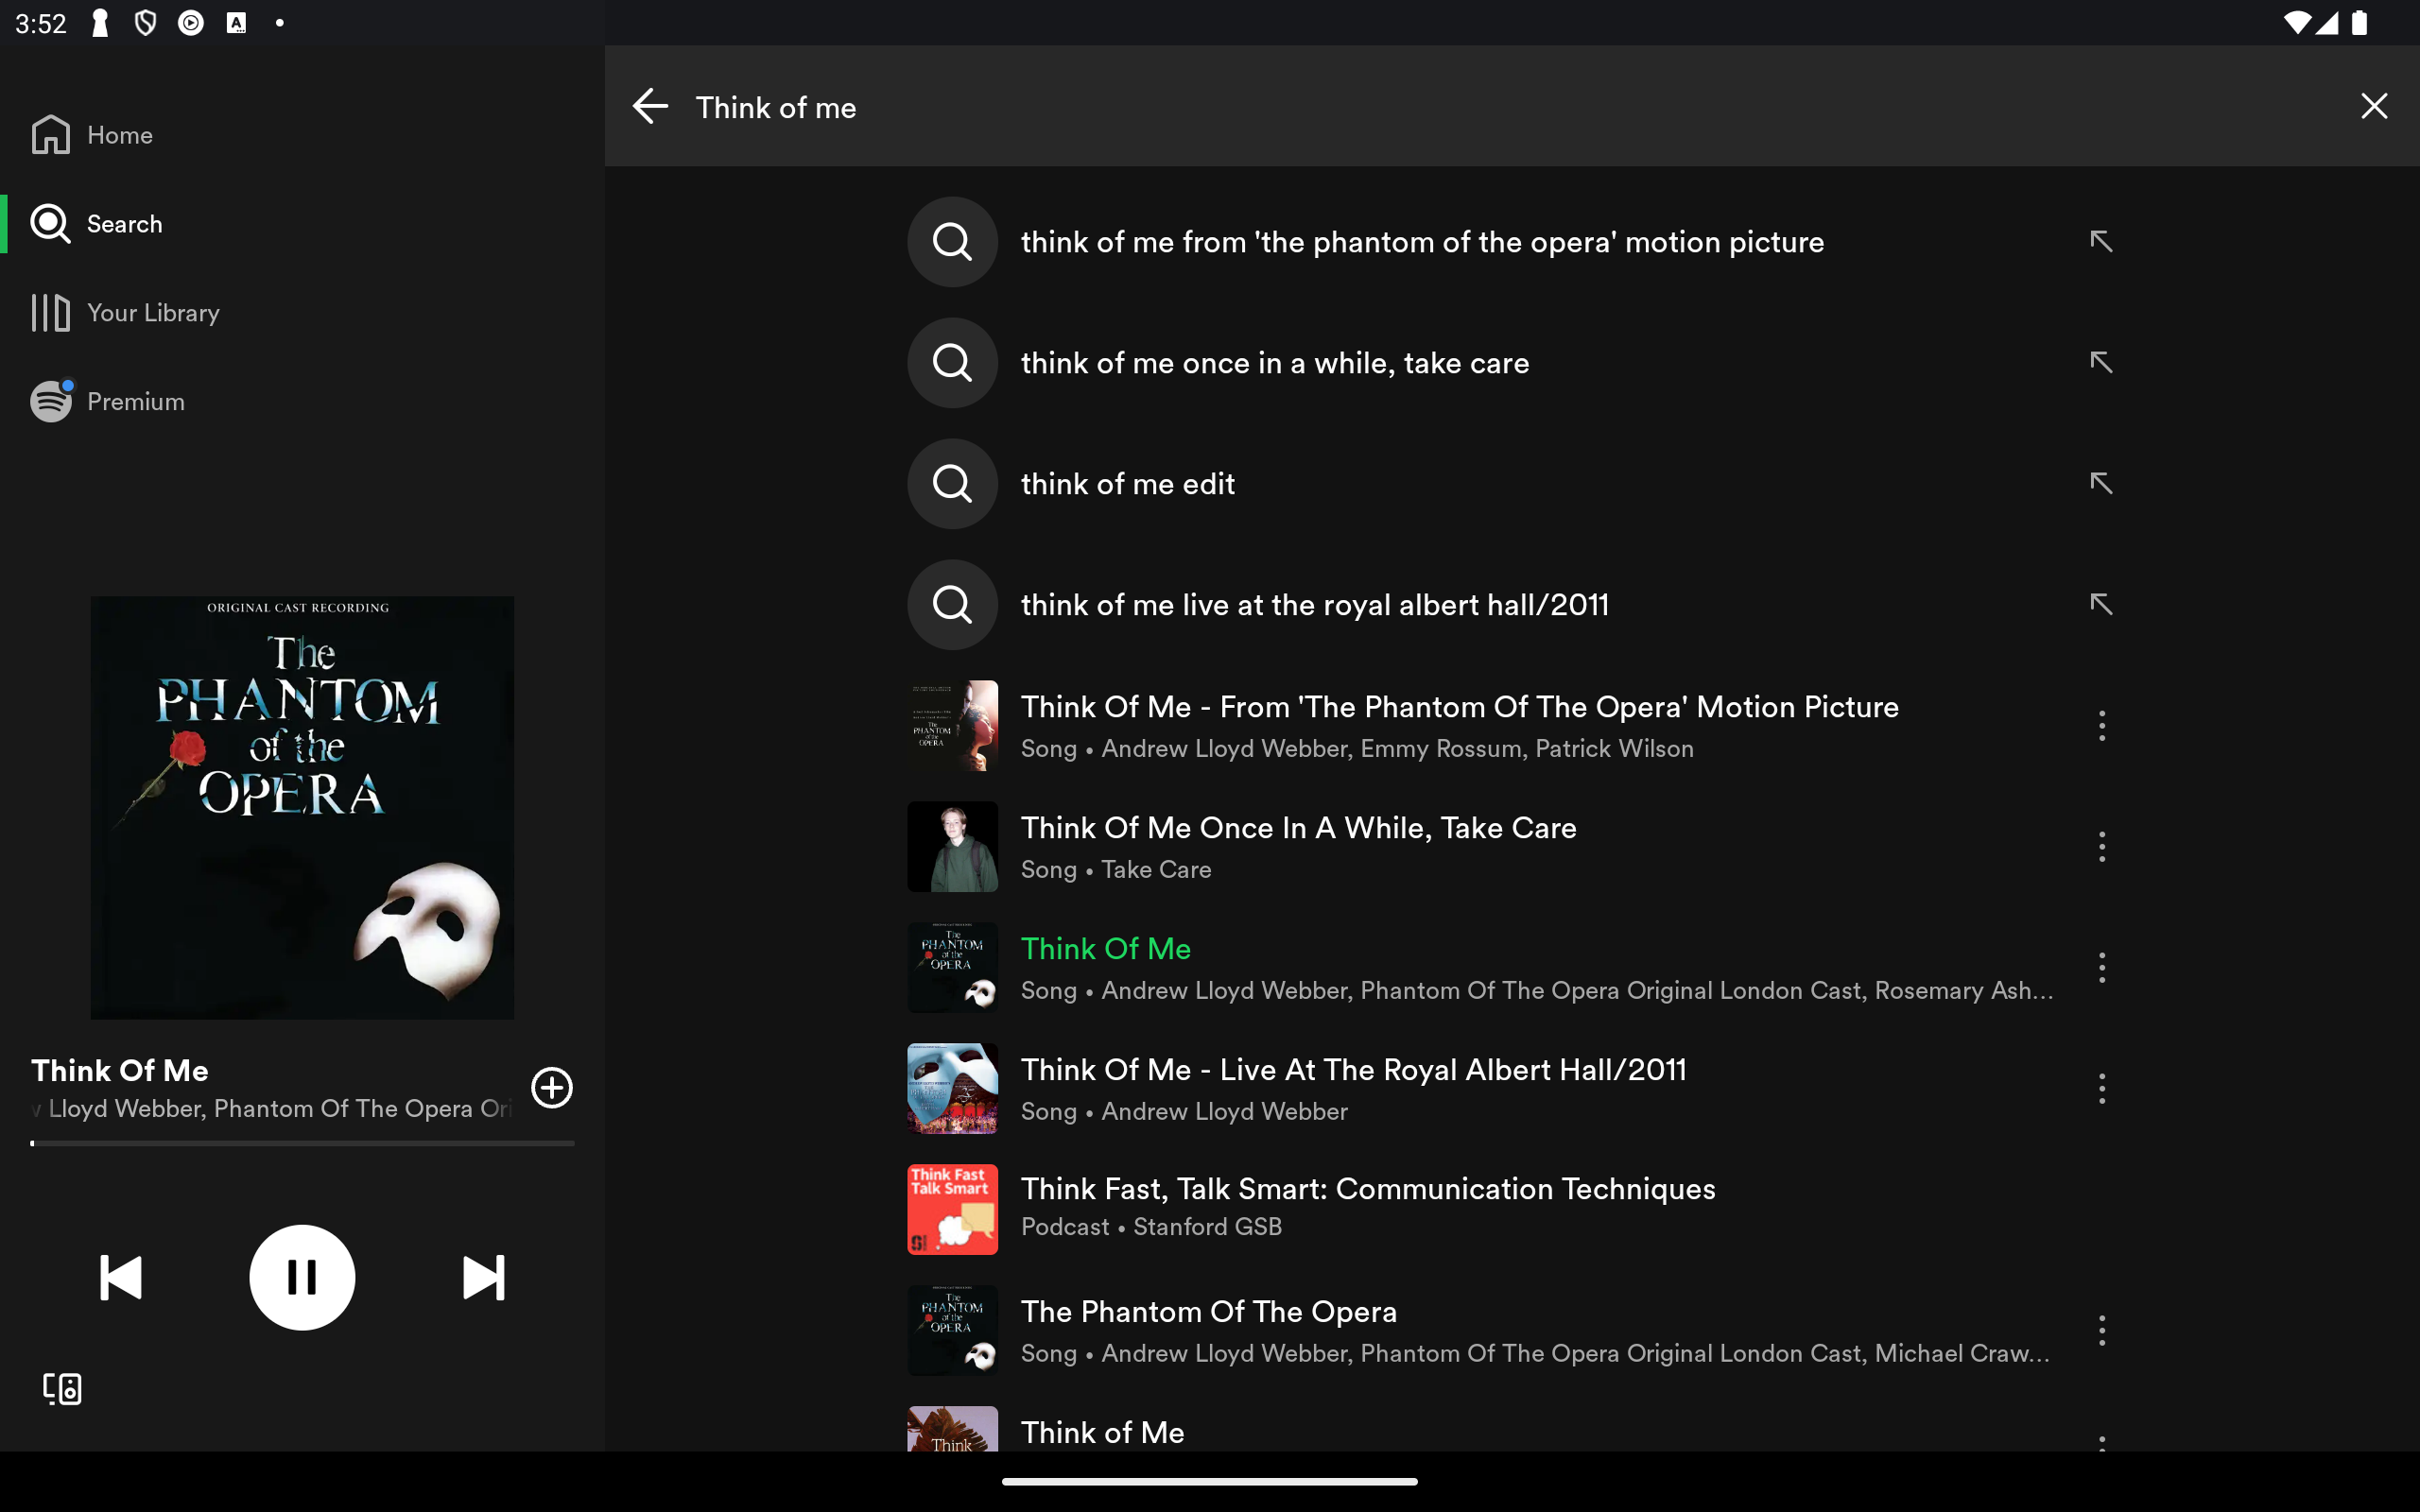Open the connect to a device icon
This screenshot has width=2420, height=1512.
coord(62,1389)
